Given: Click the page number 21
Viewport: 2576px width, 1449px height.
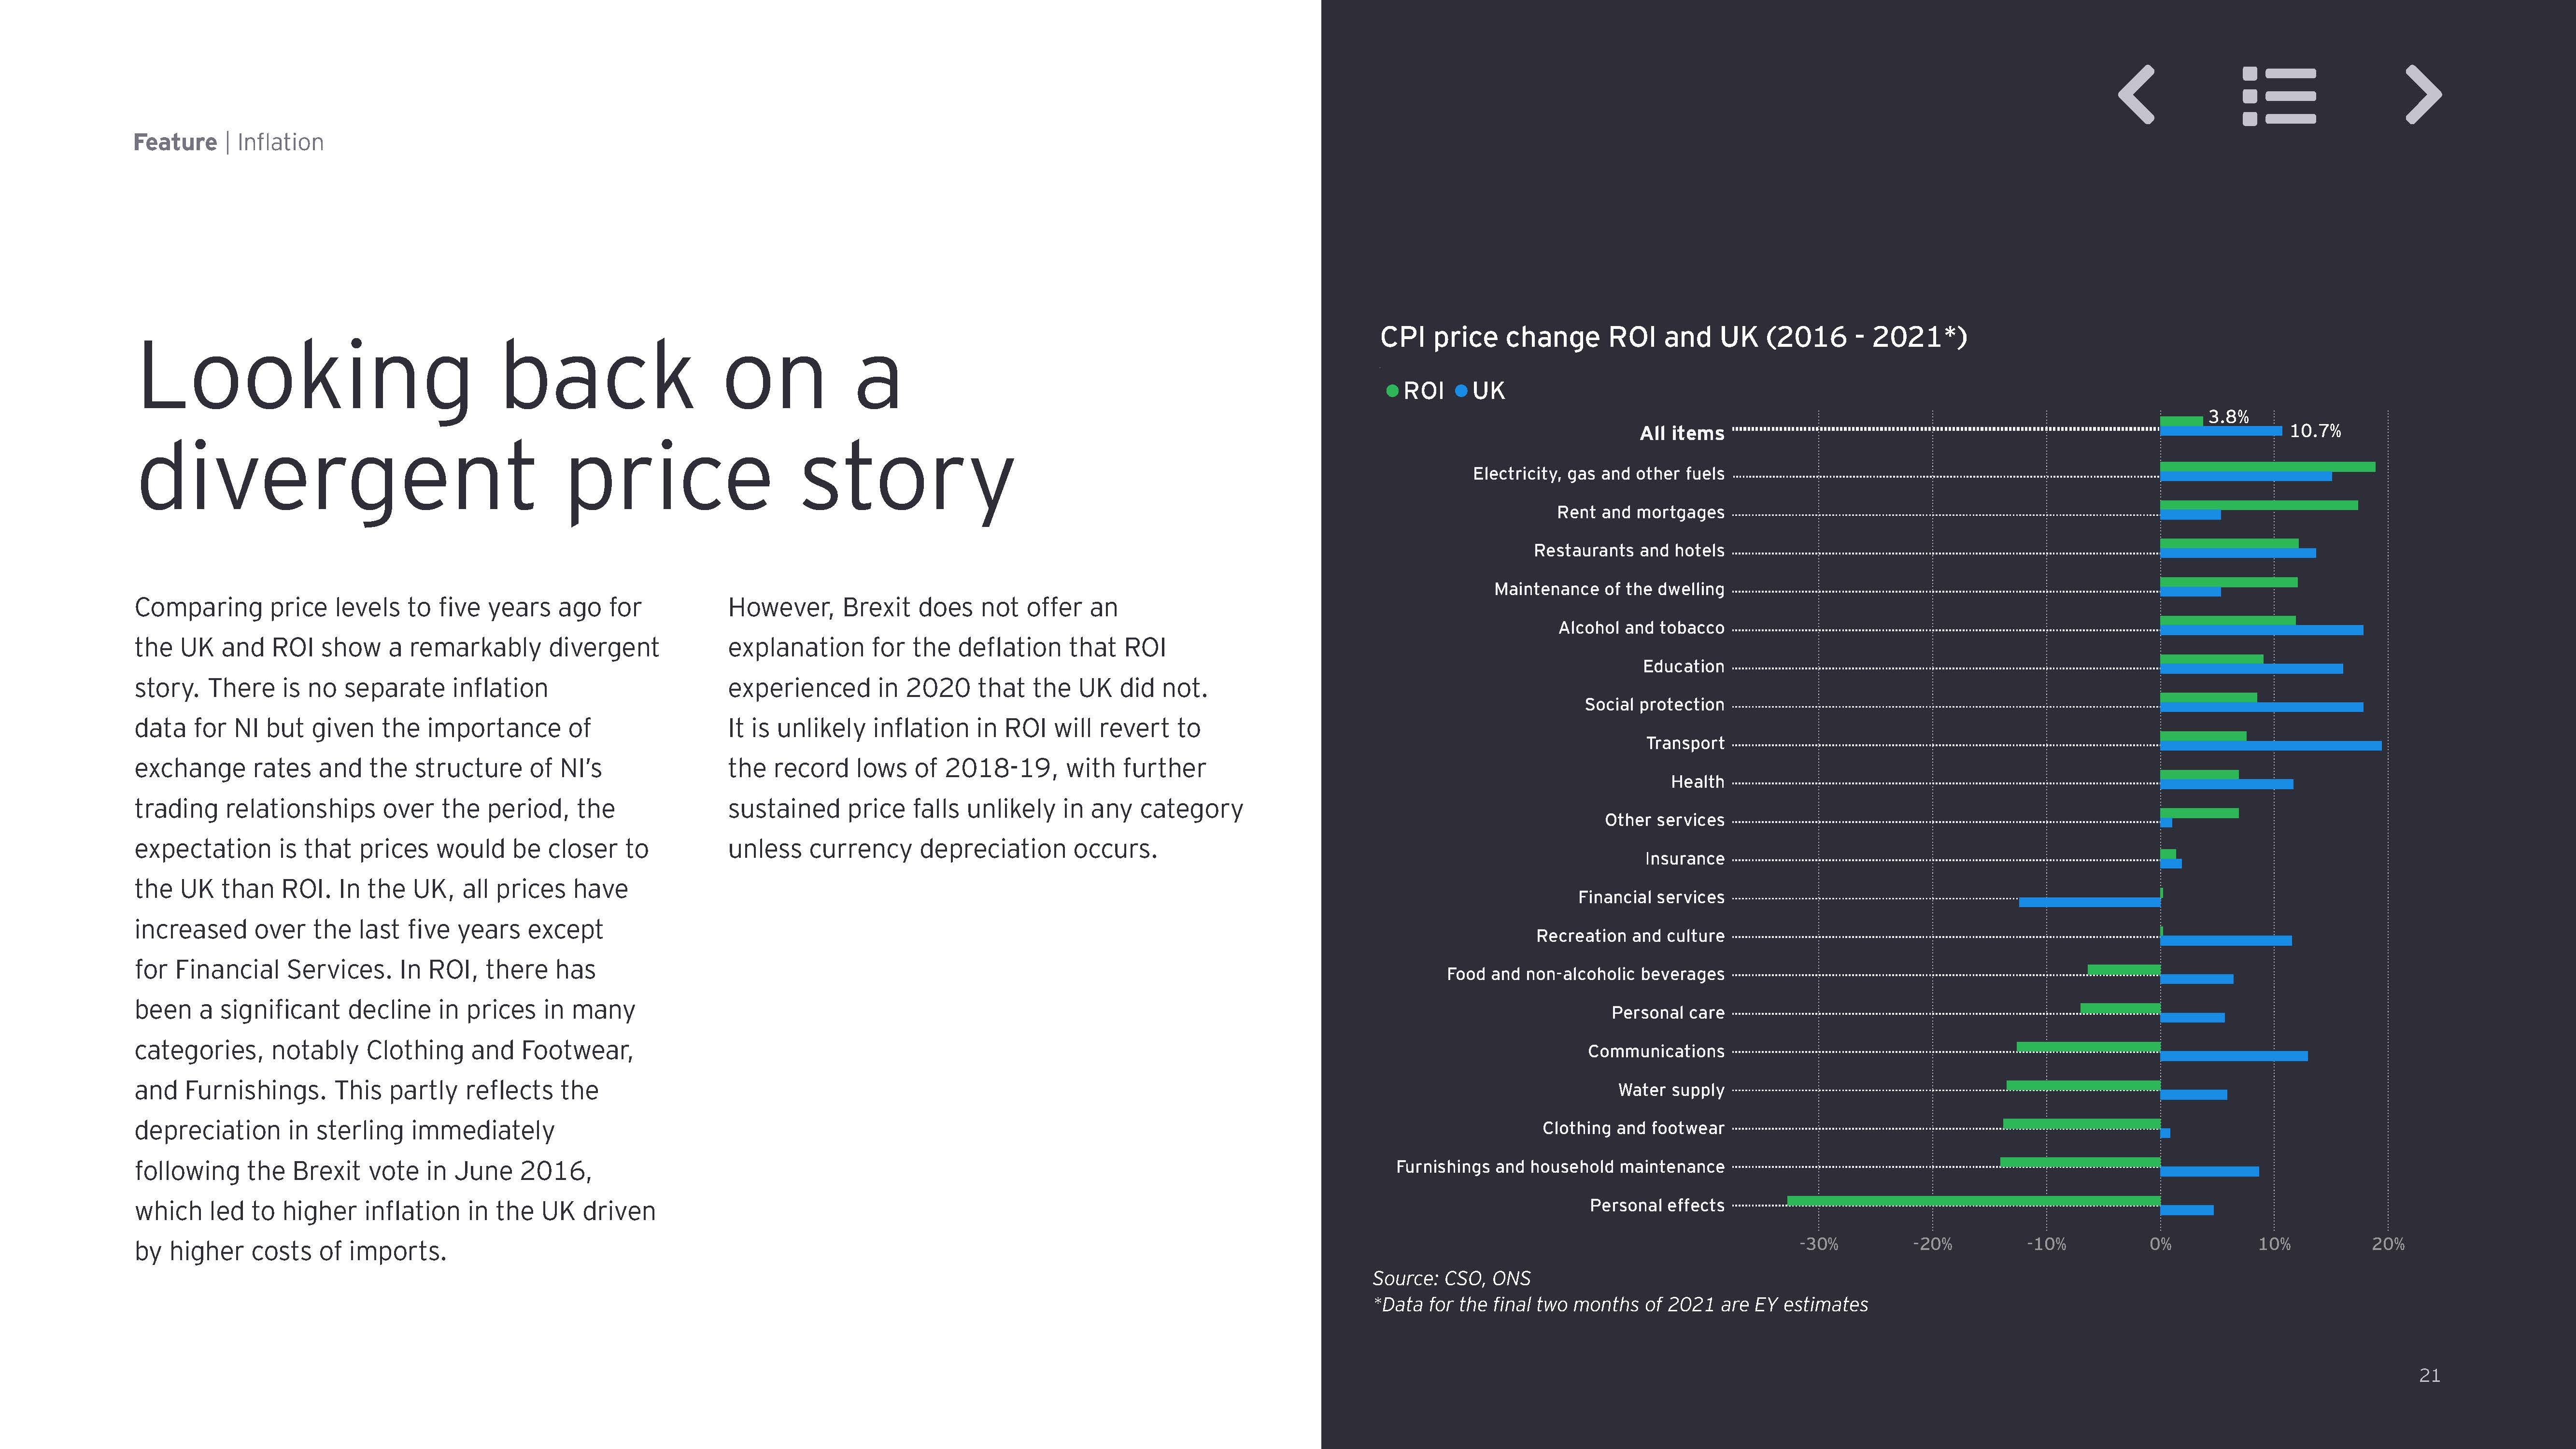Looking at the screenshot, I should 2429,1376.
